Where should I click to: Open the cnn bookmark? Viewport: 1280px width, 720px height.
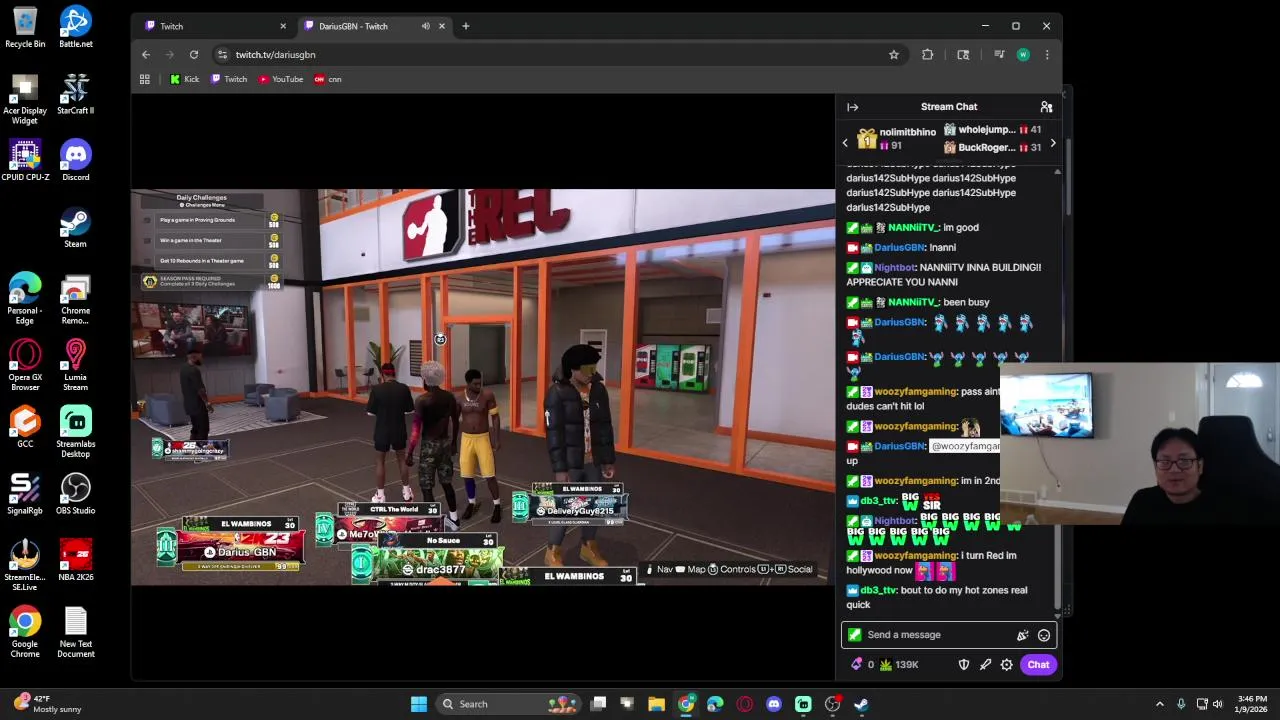point(328,79)
